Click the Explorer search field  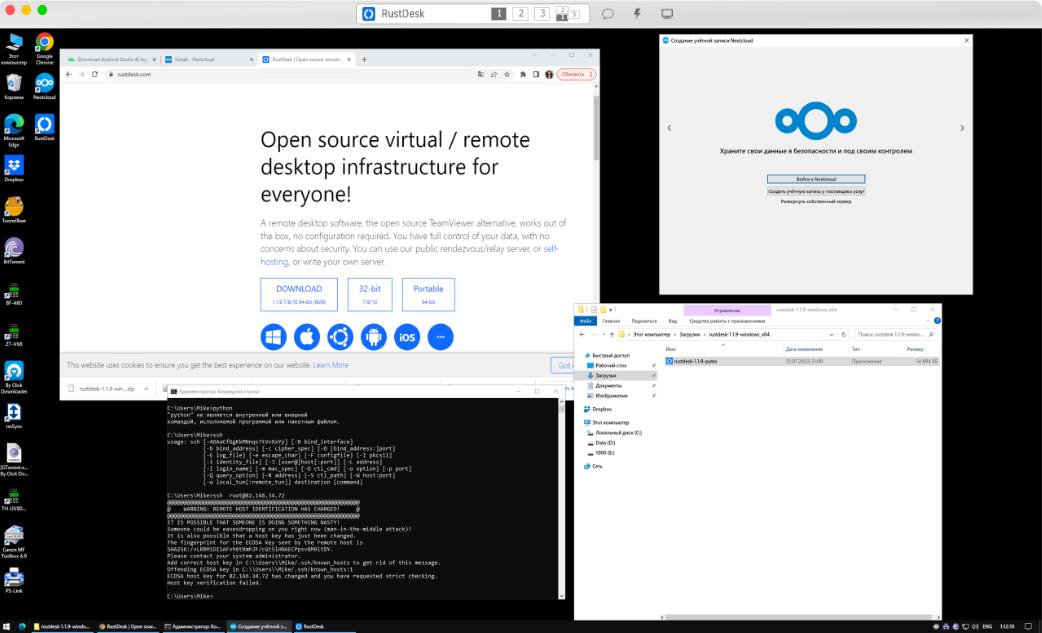890,333
